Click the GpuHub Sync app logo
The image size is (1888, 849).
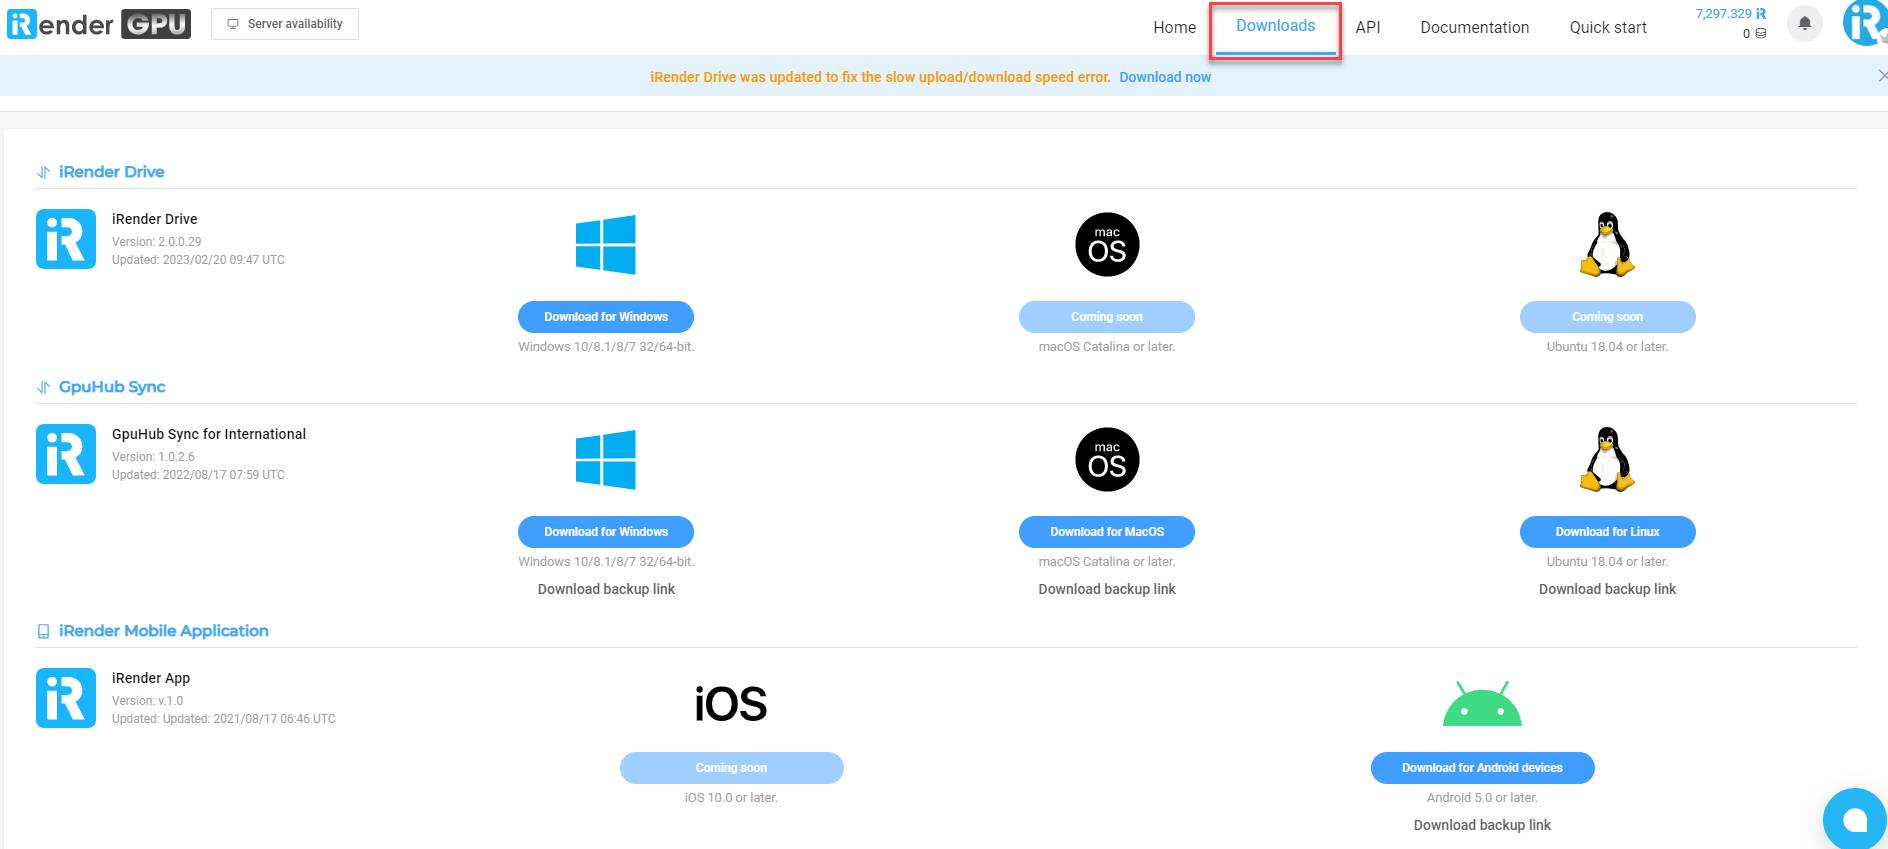(x=66, y=454)
